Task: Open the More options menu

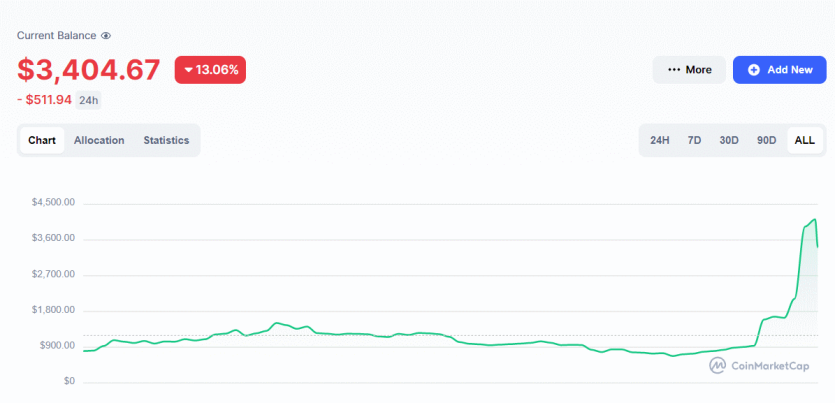Action: tap(689, 70)
